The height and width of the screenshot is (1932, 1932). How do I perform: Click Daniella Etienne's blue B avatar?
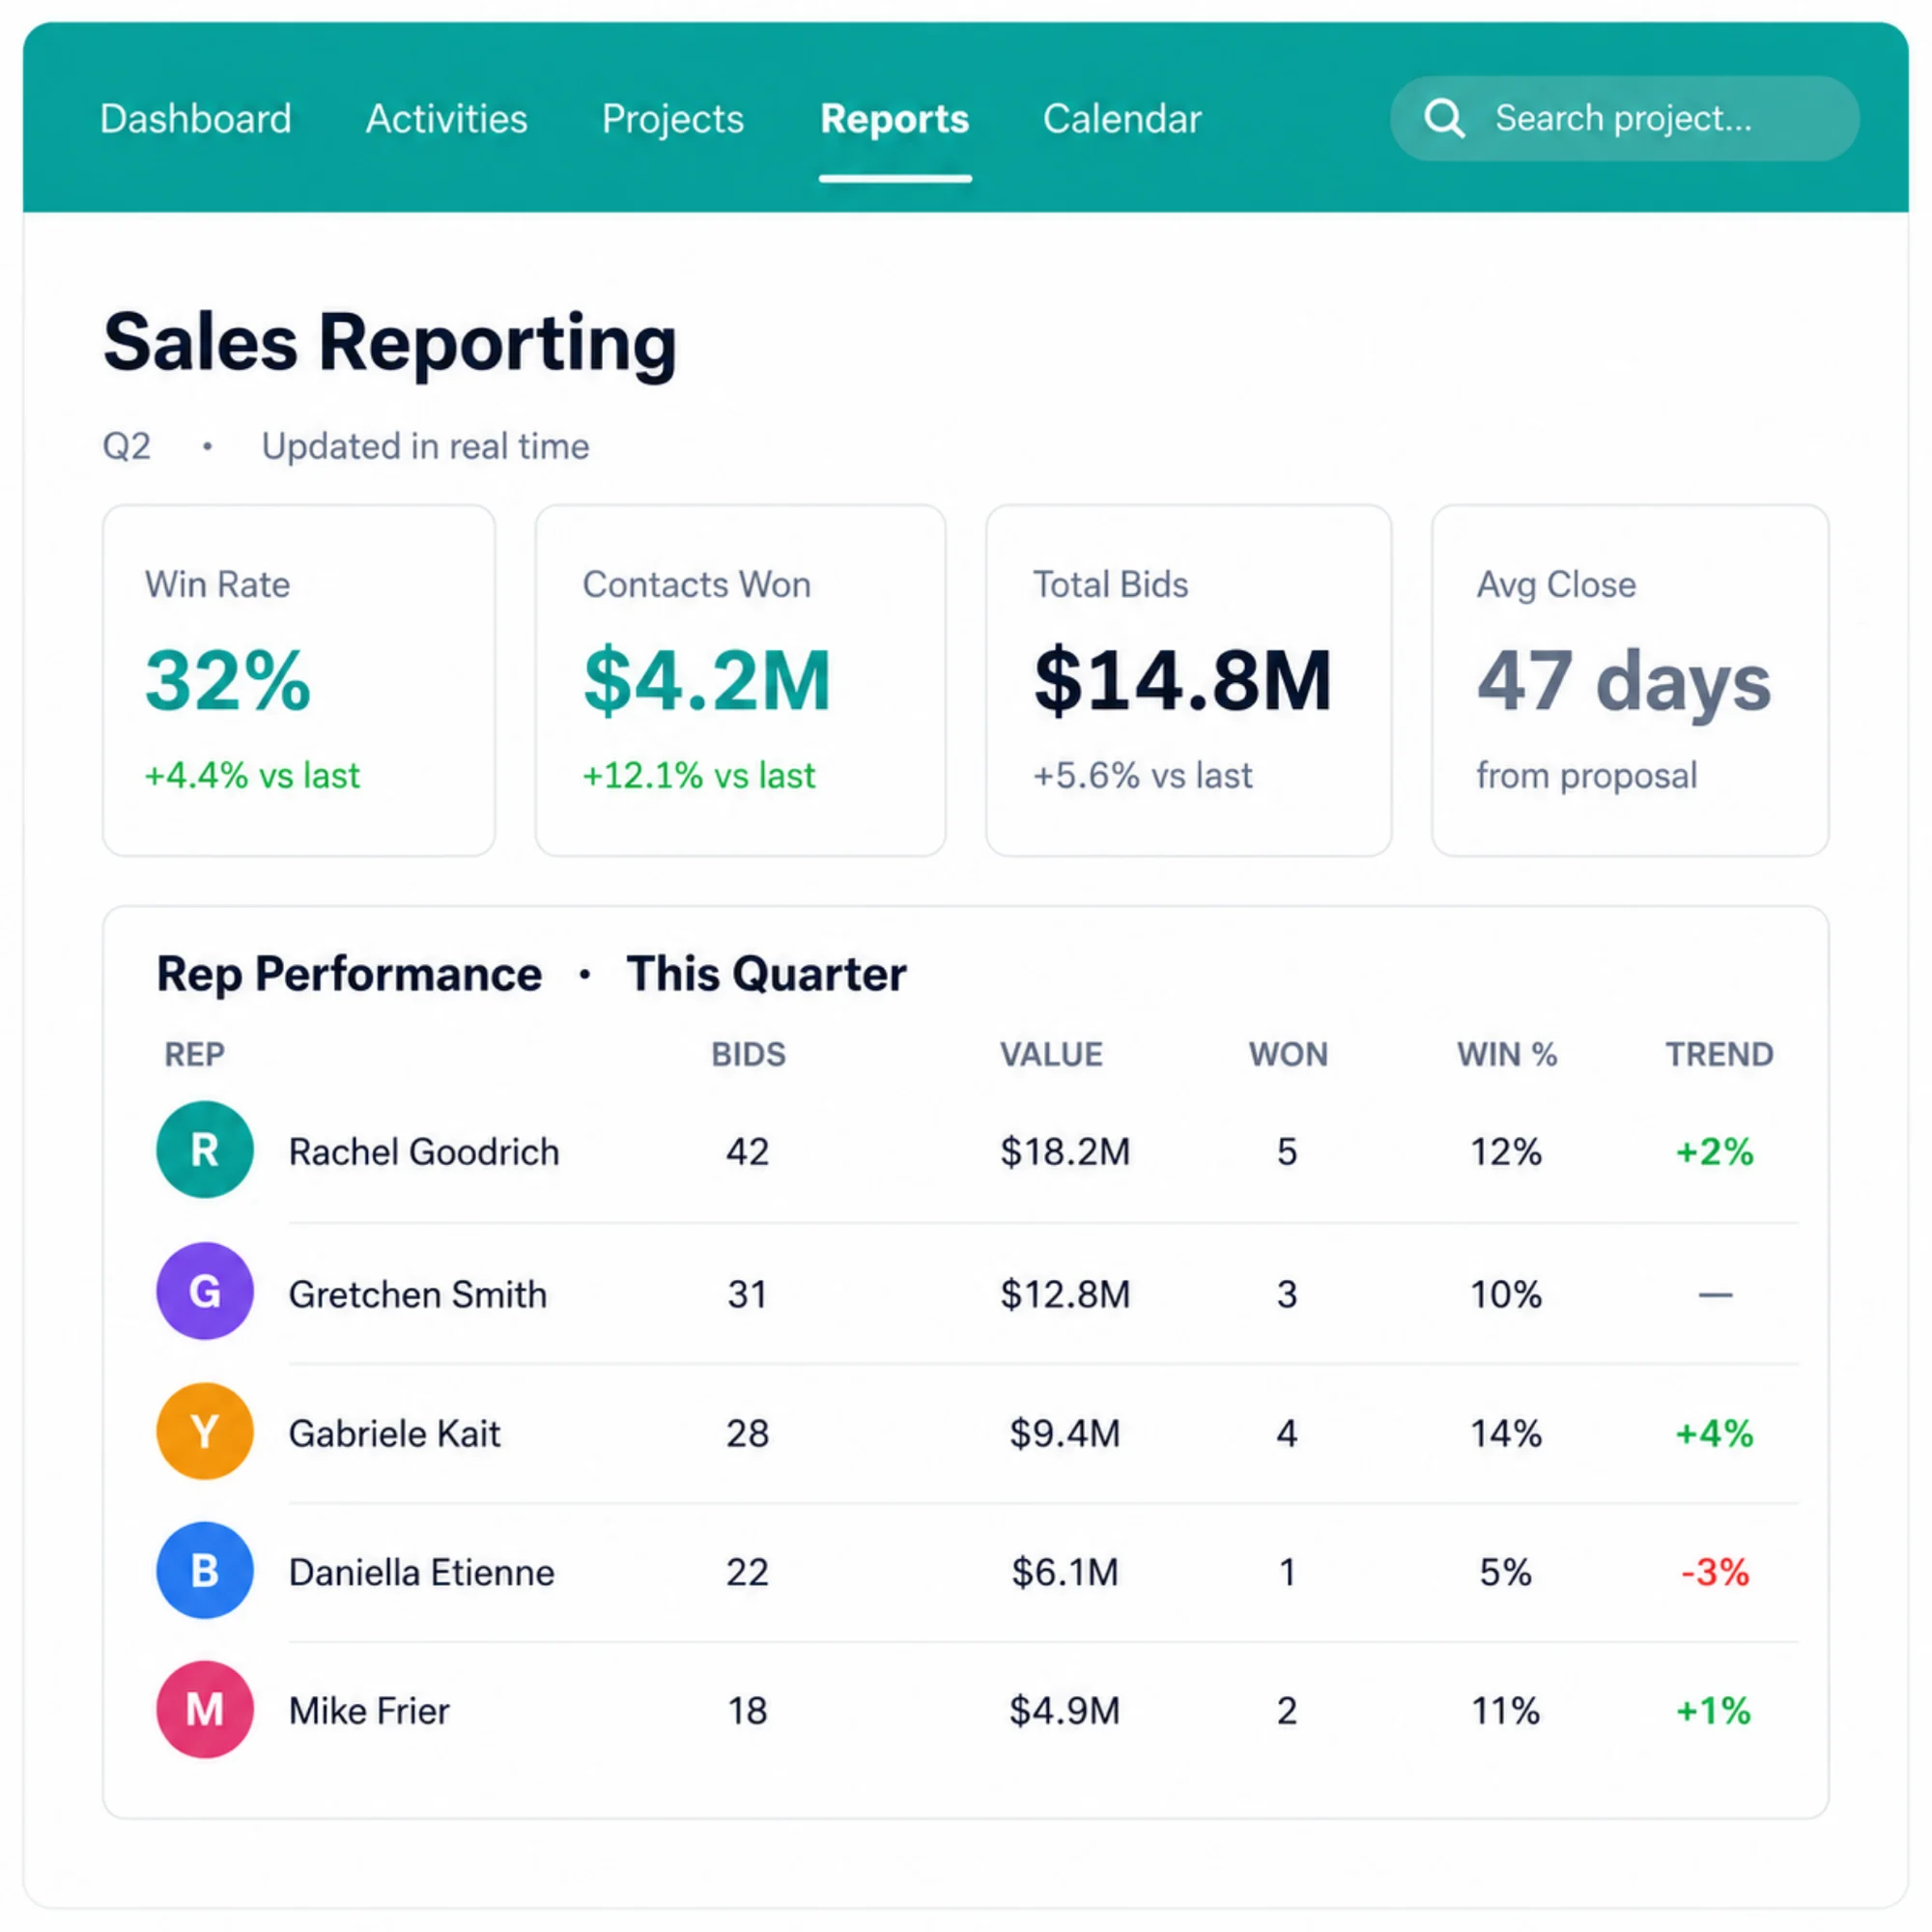(205, 1570)
